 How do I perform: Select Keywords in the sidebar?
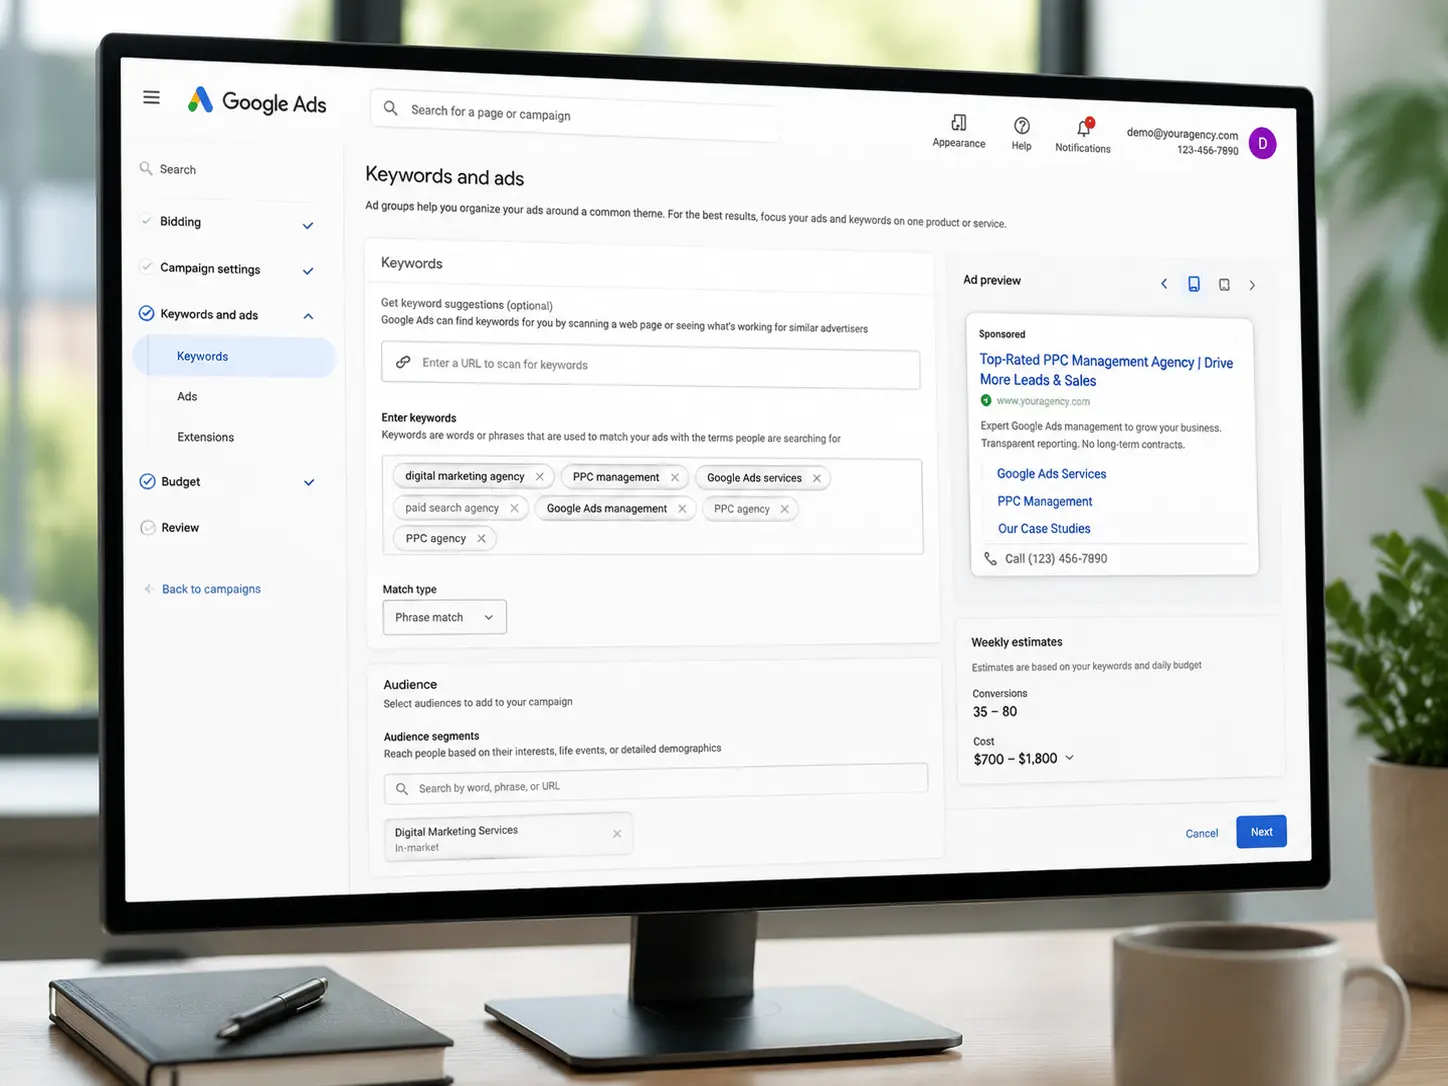[234, 357]
